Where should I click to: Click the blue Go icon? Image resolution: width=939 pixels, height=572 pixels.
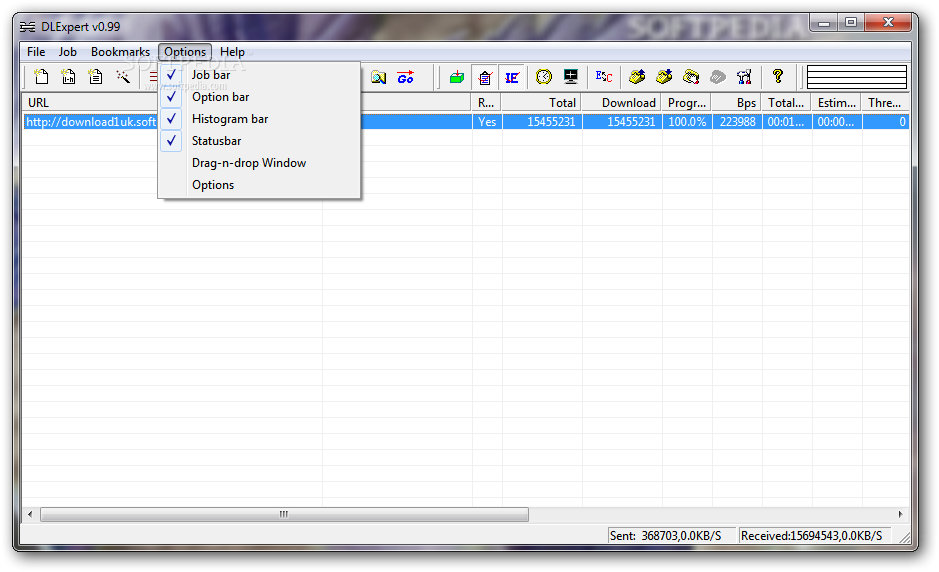coord(405,77)
